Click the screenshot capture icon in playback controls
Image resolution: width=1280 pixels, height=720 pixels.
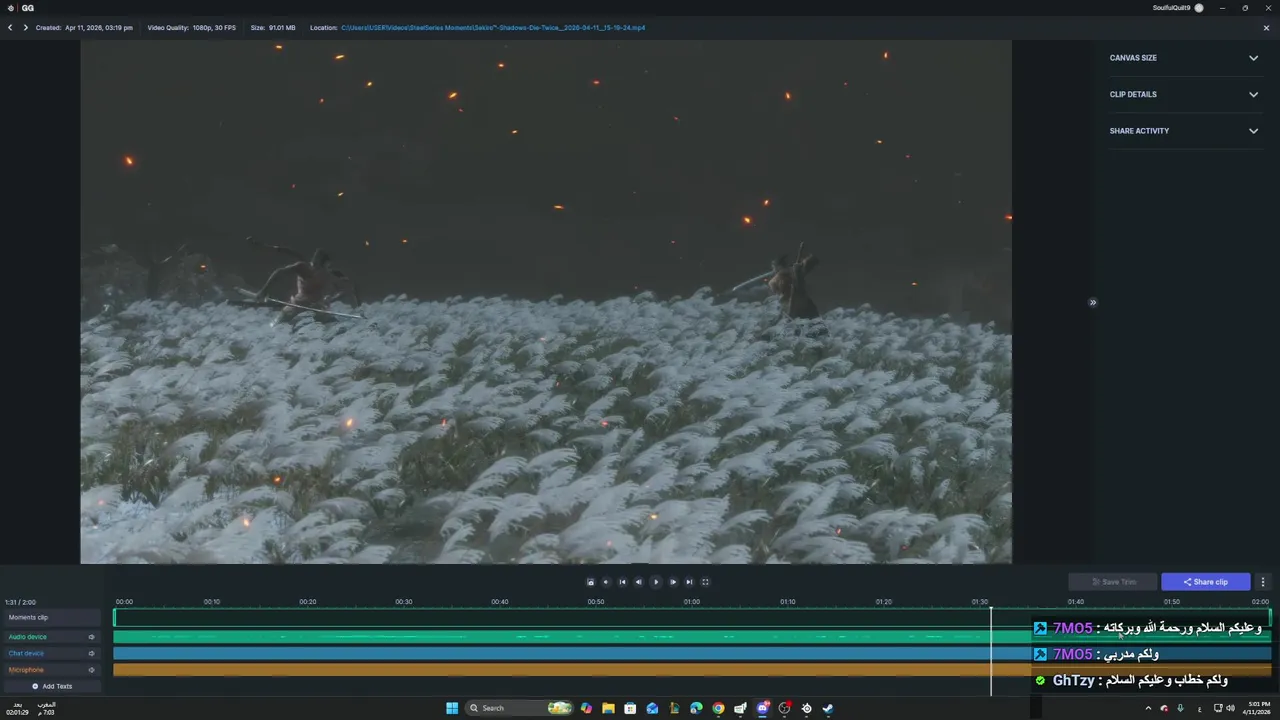coord(590,582)
